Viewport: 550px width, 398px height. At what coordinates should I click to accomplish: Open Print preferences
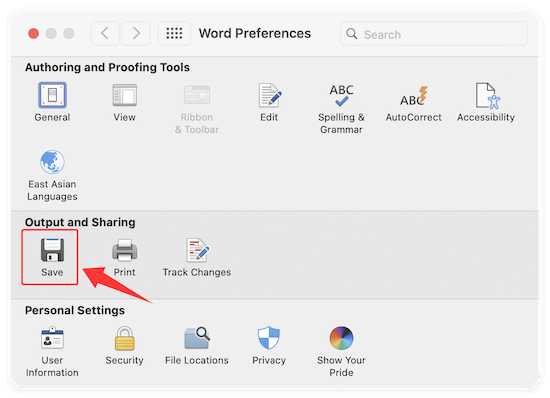pyautogui.click(x=125, y=257)
